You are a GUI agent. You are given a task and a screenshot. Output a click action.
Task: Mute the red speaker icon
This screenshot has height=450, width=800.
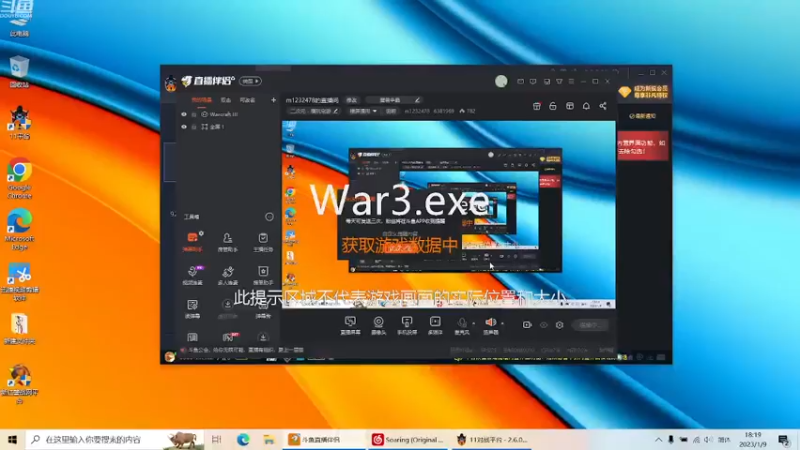[490, 322]
